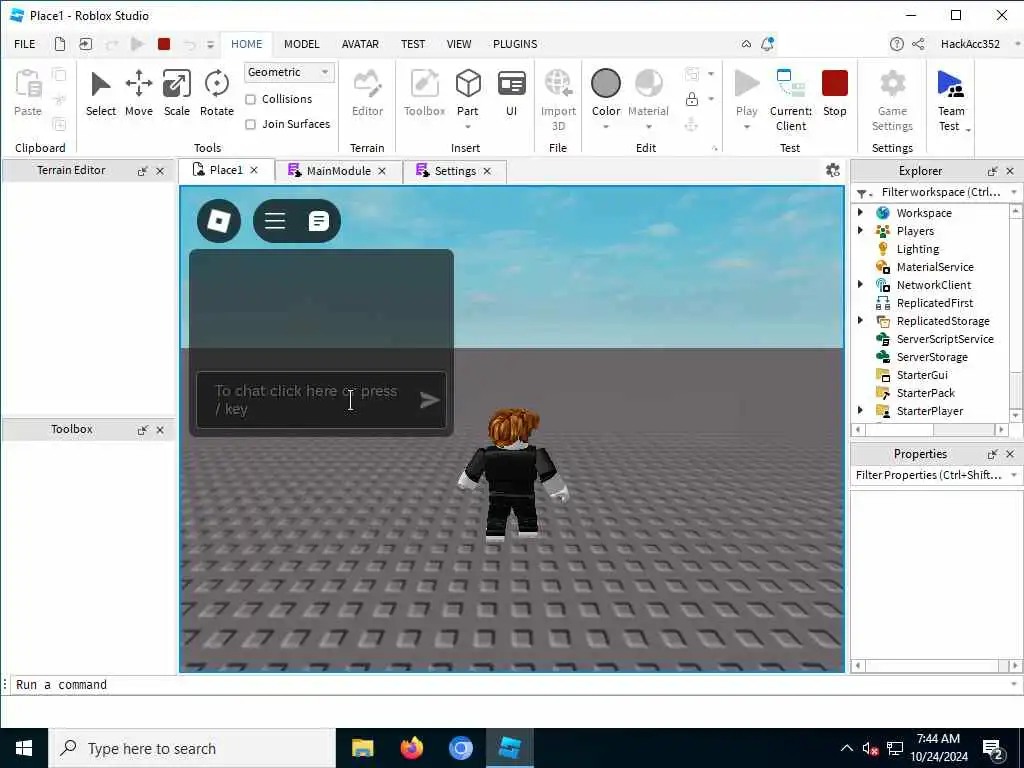Image resolution: width=1024 pixels, height=768 pixels.
Task: Enable the Join Surfaces checkbox
Action: tap(250, 124)
